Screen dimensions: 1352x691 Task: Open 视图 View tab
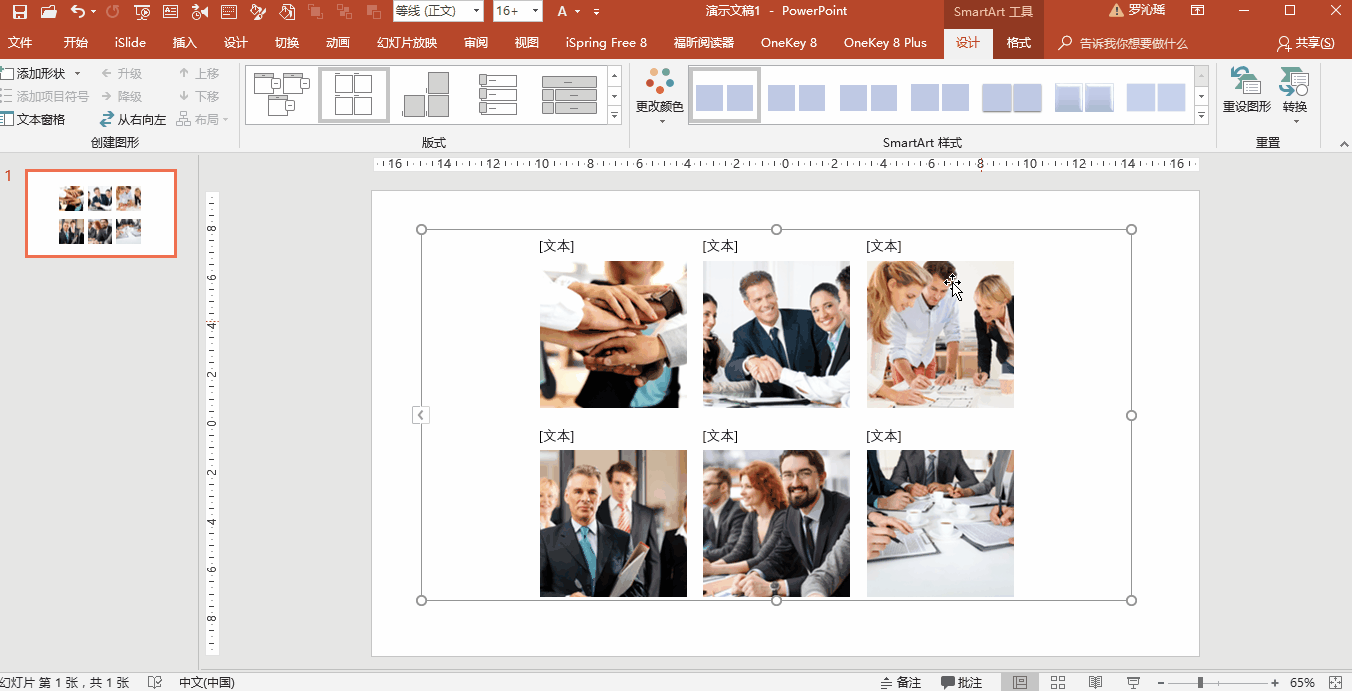[526, 43]
